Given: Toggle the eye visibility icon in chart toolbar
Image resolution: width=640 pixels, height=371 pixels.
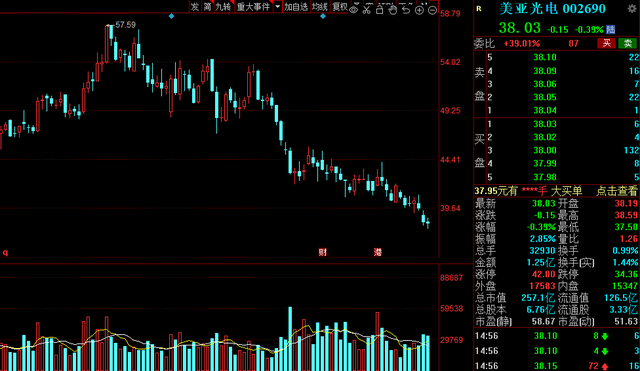Looking at the screenshot, I should [353, 10].
